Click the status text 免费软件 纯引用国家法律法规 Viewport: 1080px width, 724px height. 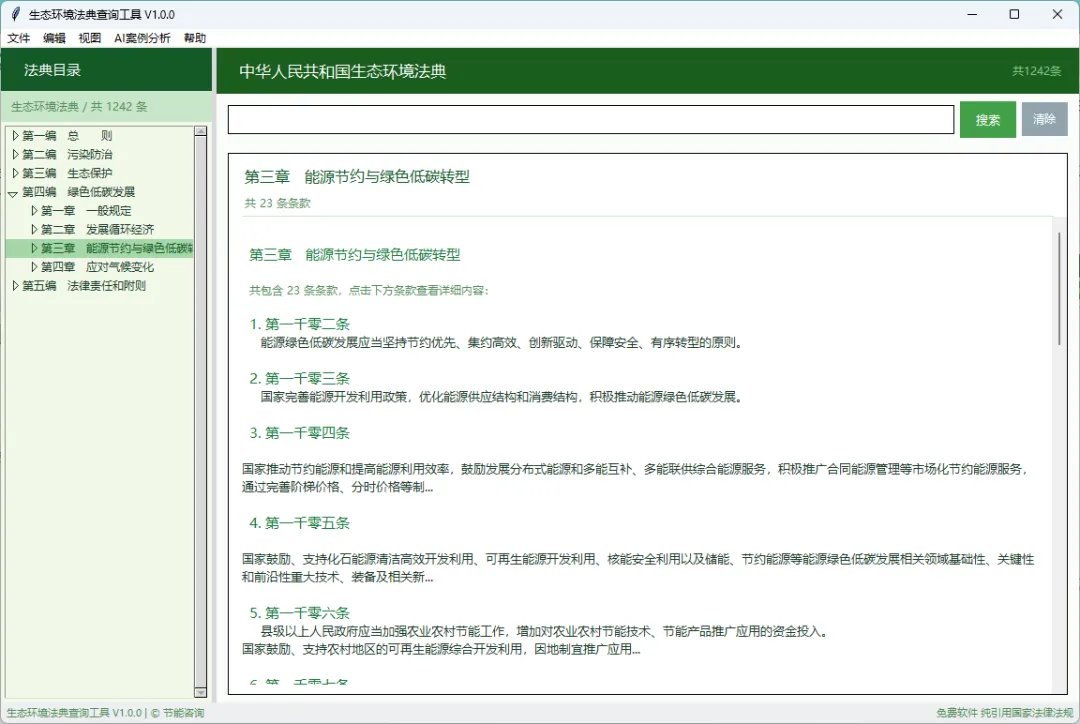1004,713
